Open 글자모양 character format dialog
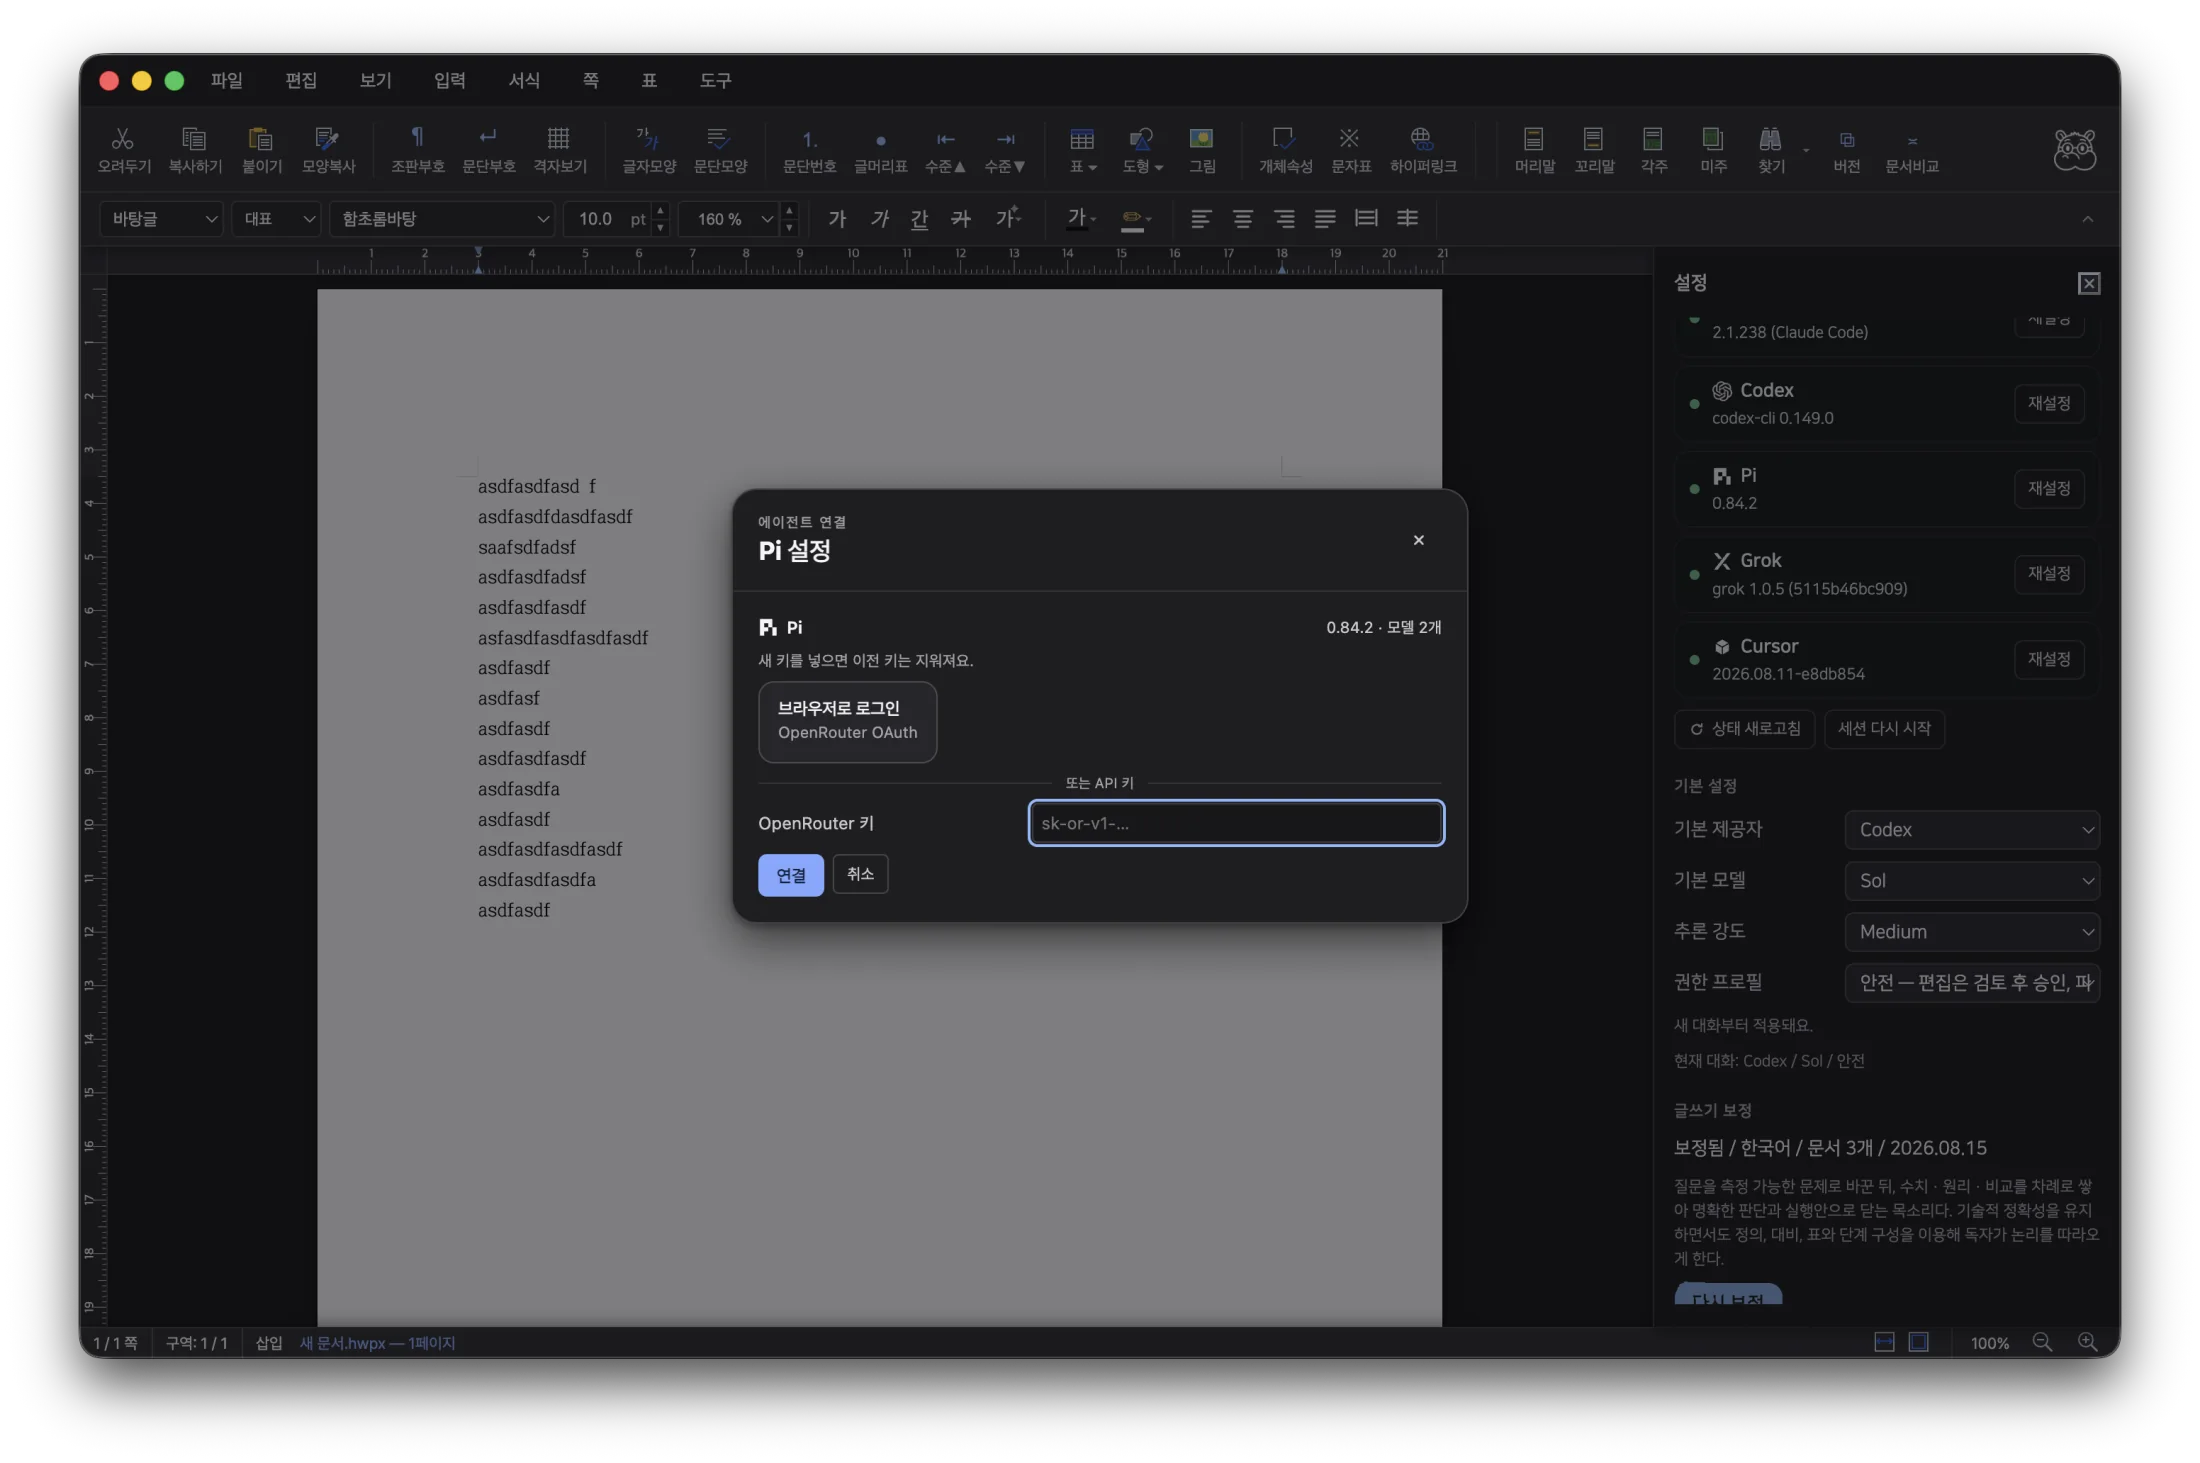Screen dimensions: 2200x1463 coord(649,148)
